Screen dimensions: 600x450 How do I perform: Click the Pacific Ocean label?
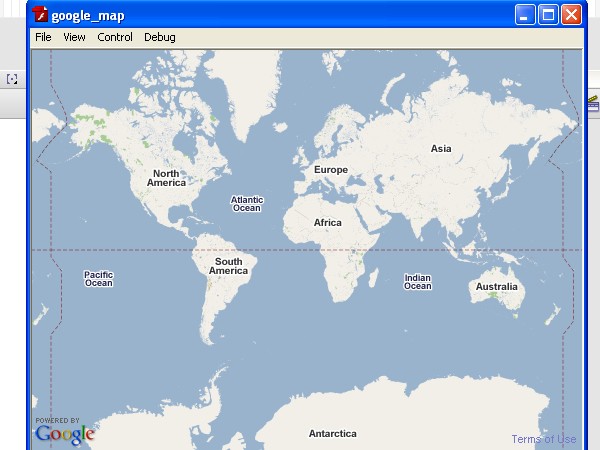(99, 279)
